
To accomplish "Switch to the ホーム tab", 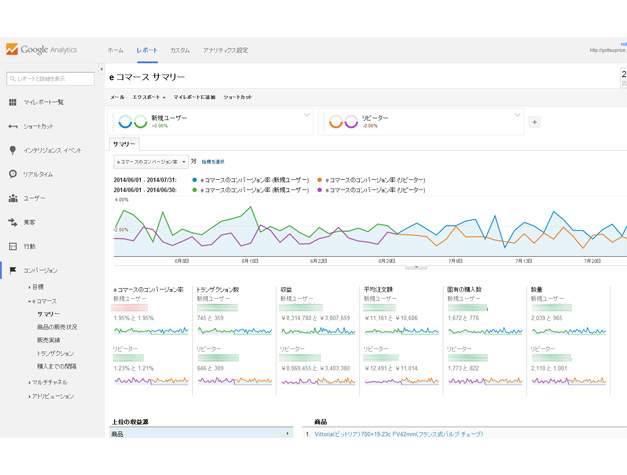I will point(115,50).
